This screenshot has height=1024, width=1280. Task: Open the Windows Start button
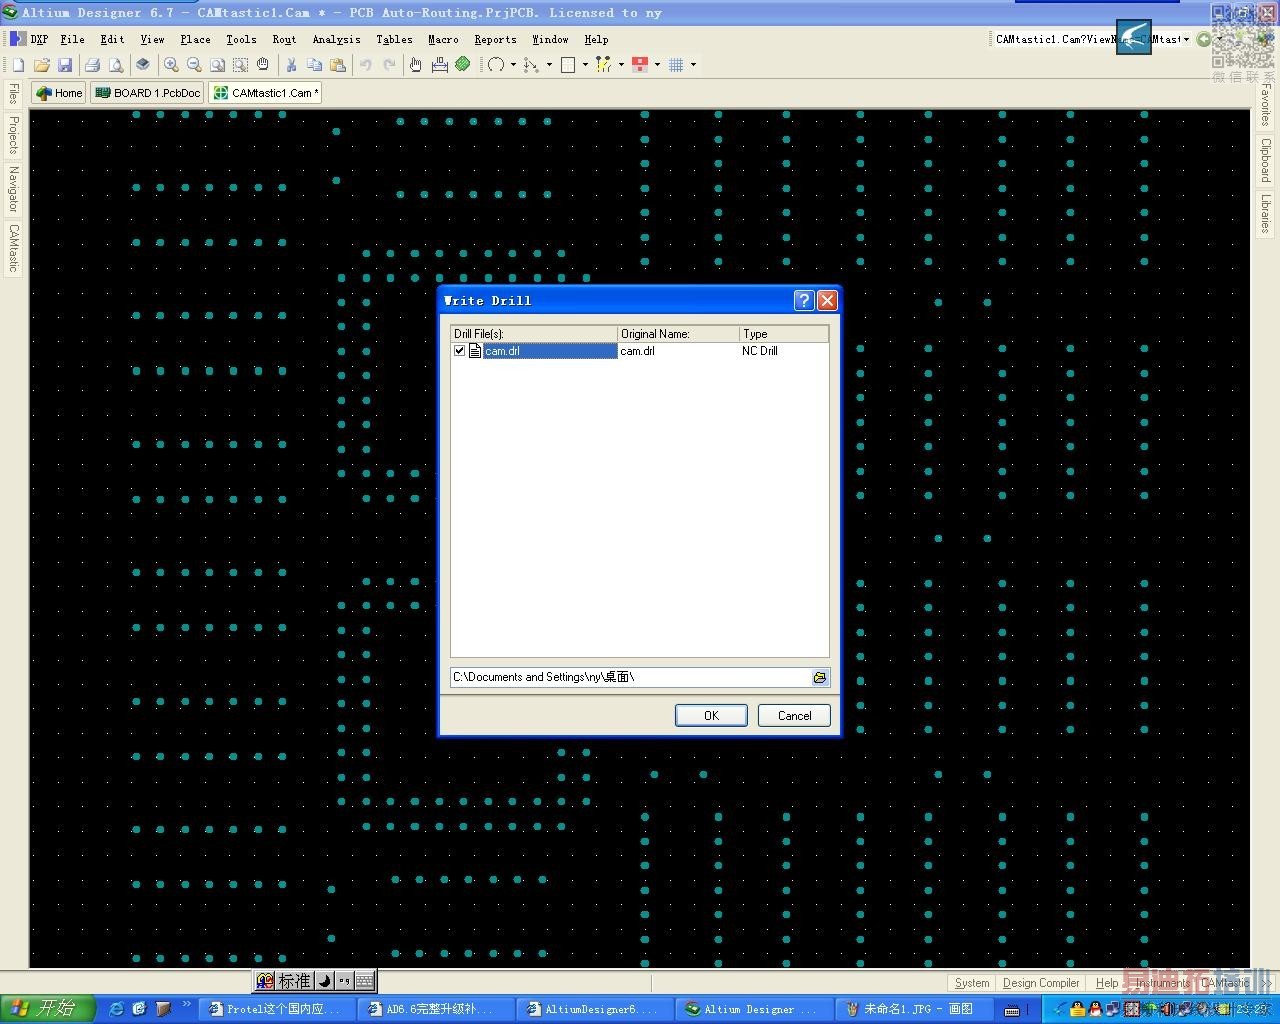[47, 1008]
